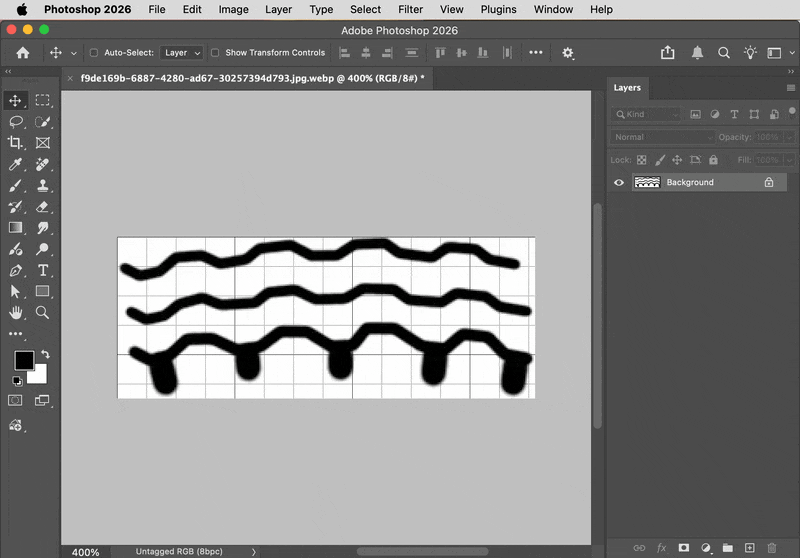
Task: Toggle the layer filter on/off switch
Action: click(792, 111)
